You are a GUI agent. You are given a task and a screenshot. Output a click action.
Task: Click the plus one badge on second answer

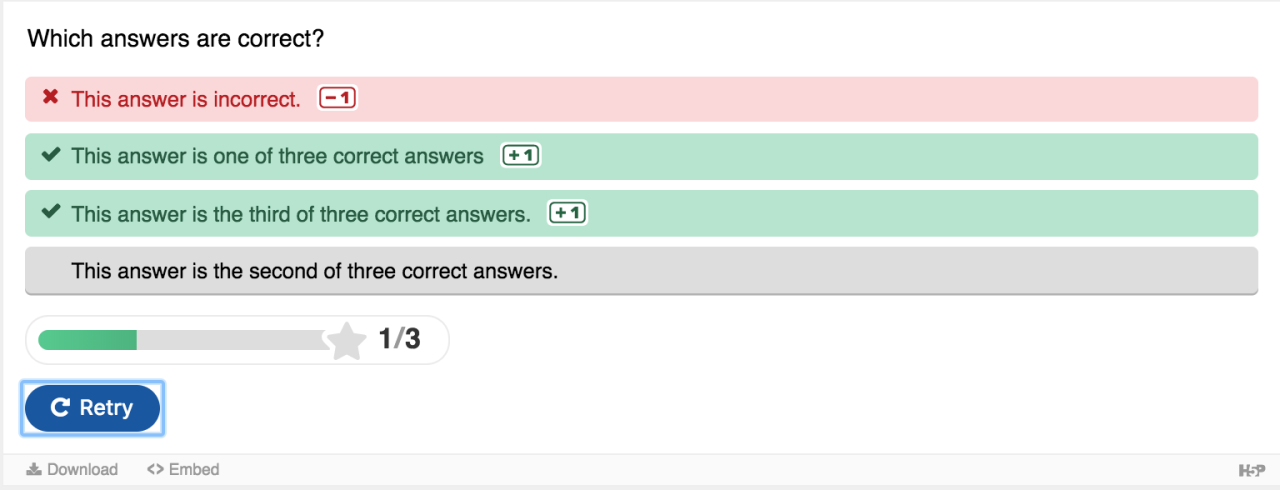click(x=521, y=156)
